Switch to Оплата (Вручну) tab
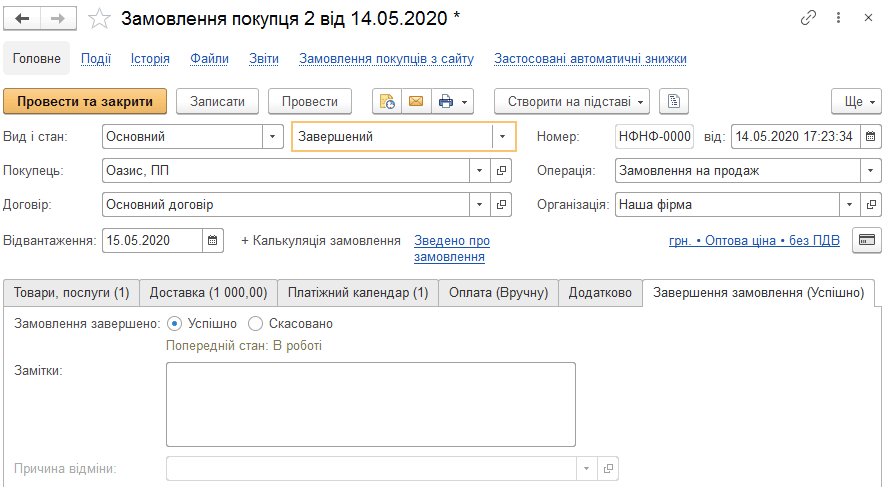Screen dimensions: 885x487 pyautogui.click(x=498, y=293)
